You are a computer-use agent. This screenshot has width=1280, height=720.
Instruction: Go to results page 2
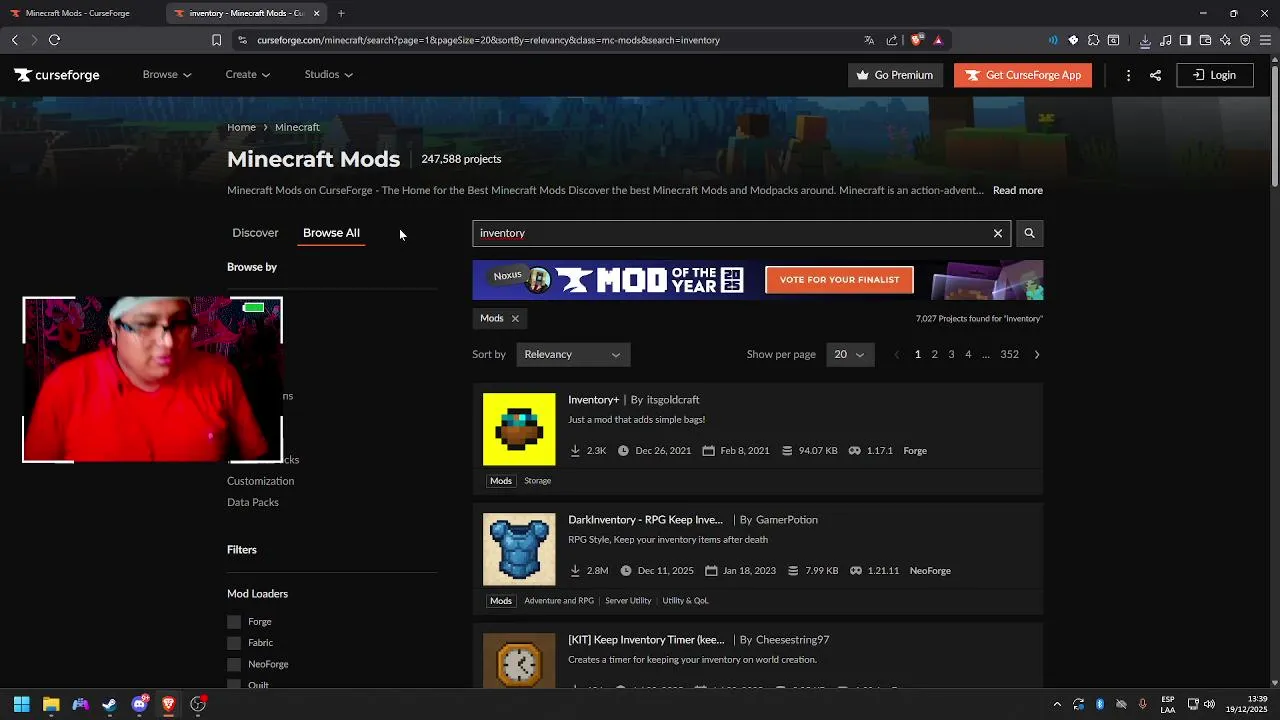(934, 354)
